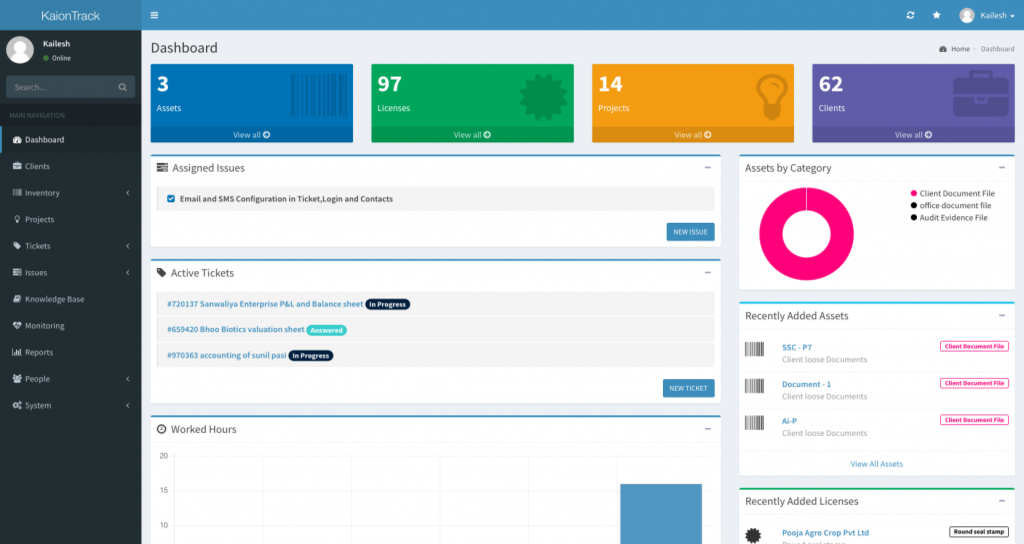The image size is (1024, 544).
Task: Click the search magnifier icon in sidebar
Action: [x=123, y=88]
